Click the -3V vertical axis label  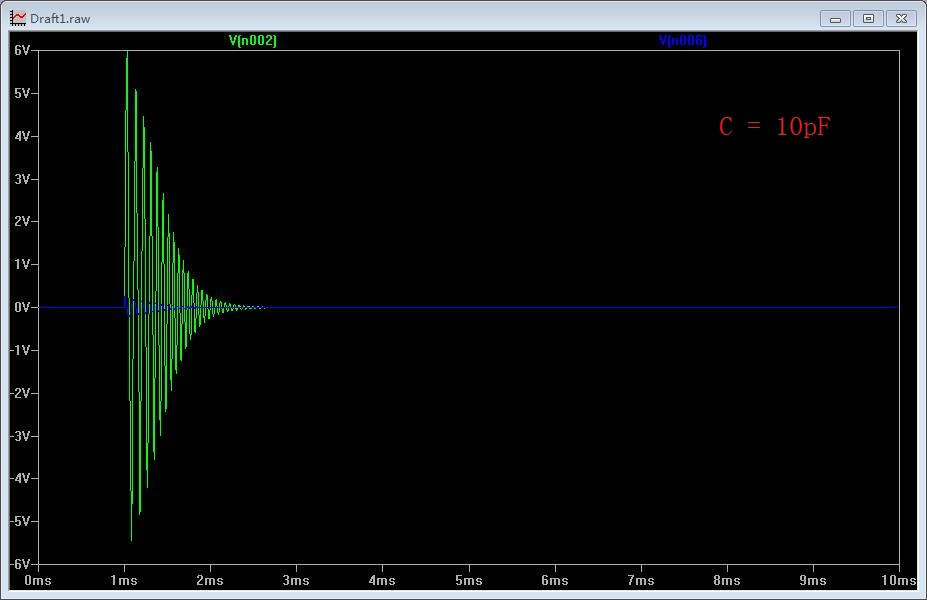coord(20,436)
